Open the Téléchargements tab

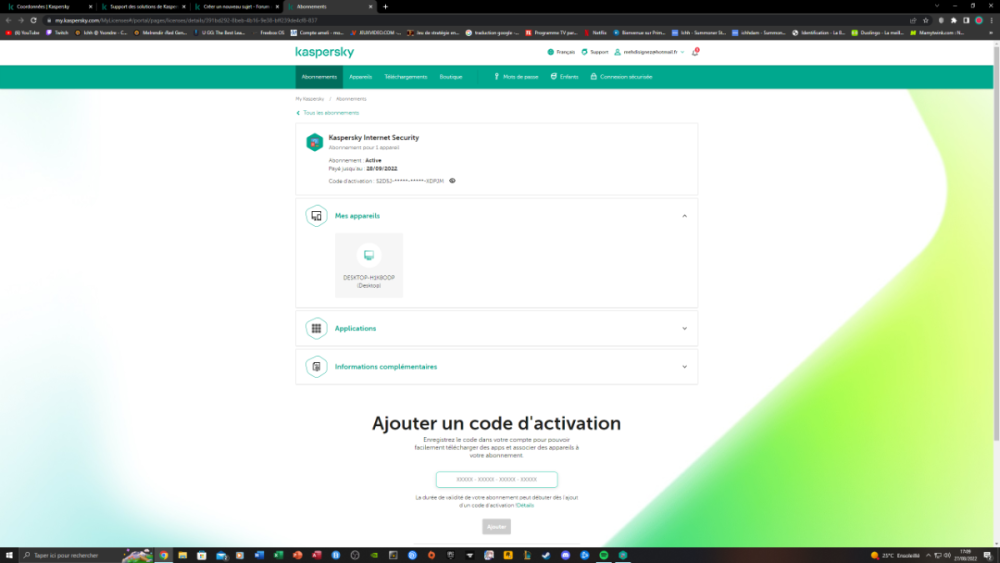coord(406,77)
